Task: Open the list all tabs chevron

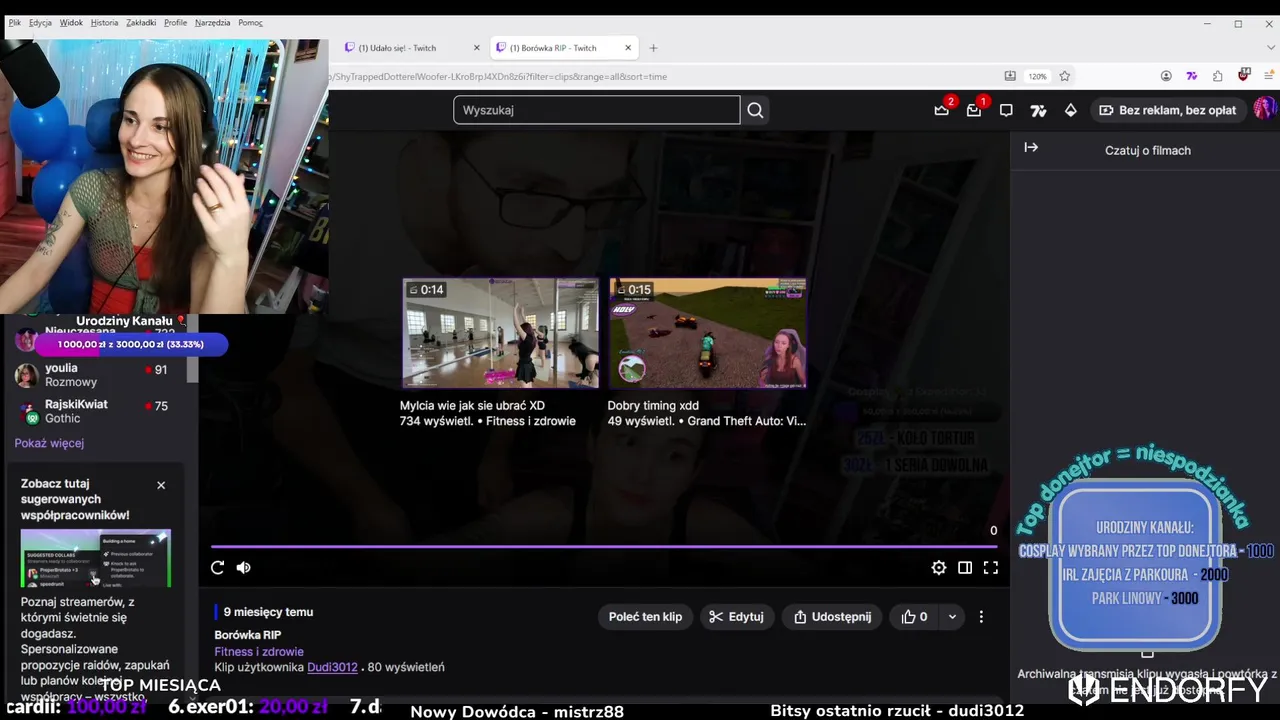Action: pos(1271,48)
